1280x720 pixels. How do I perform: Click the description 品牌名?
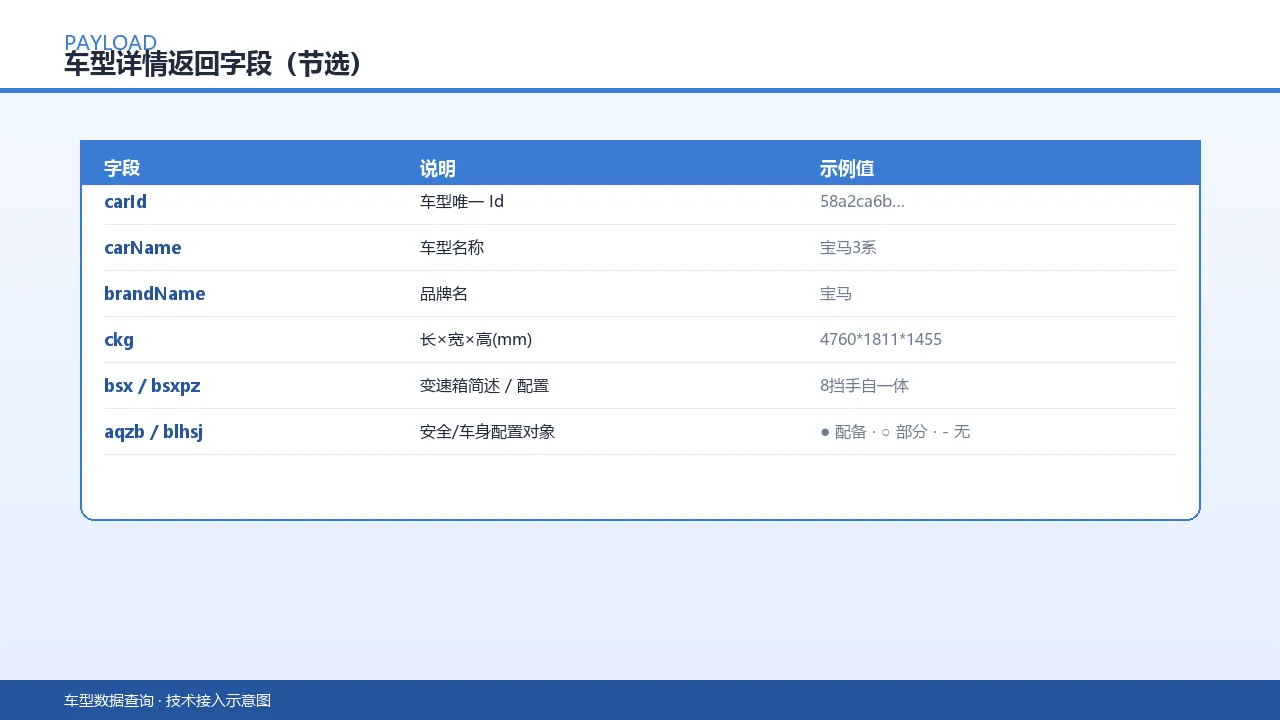pos(444,294)
